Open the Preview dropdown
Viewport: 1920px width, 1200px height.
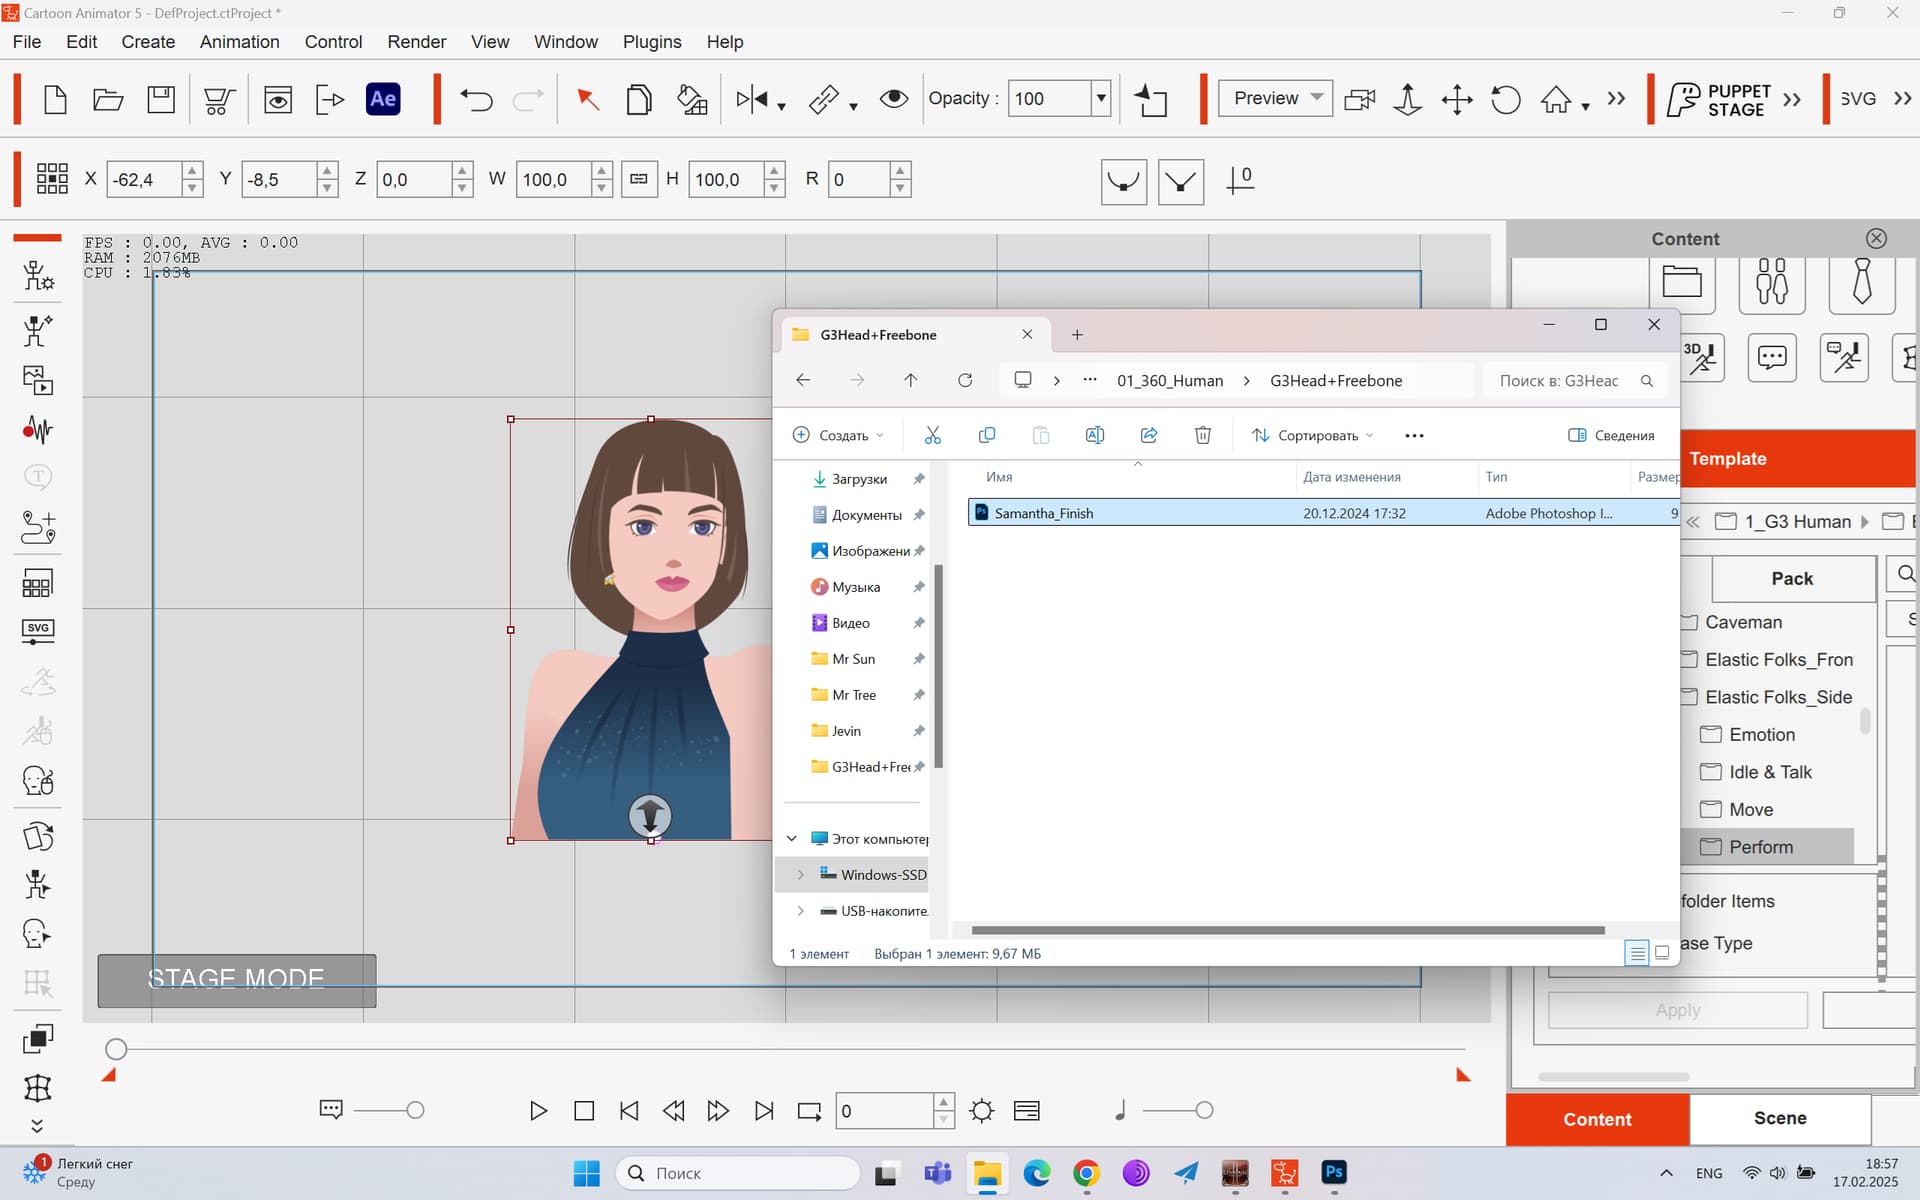click(1276, 98)
